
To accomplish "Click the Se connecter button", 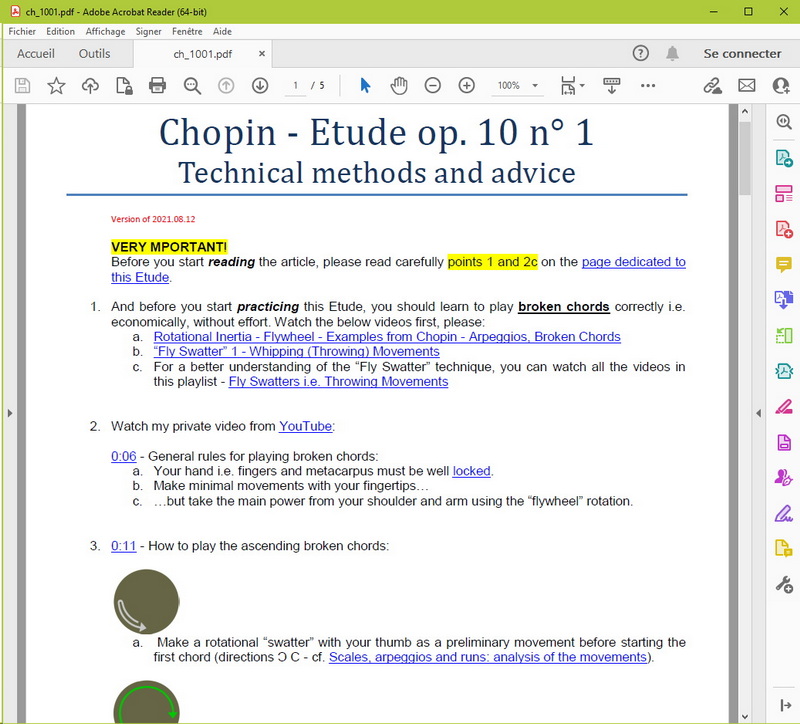I will (x=742, y=54).
